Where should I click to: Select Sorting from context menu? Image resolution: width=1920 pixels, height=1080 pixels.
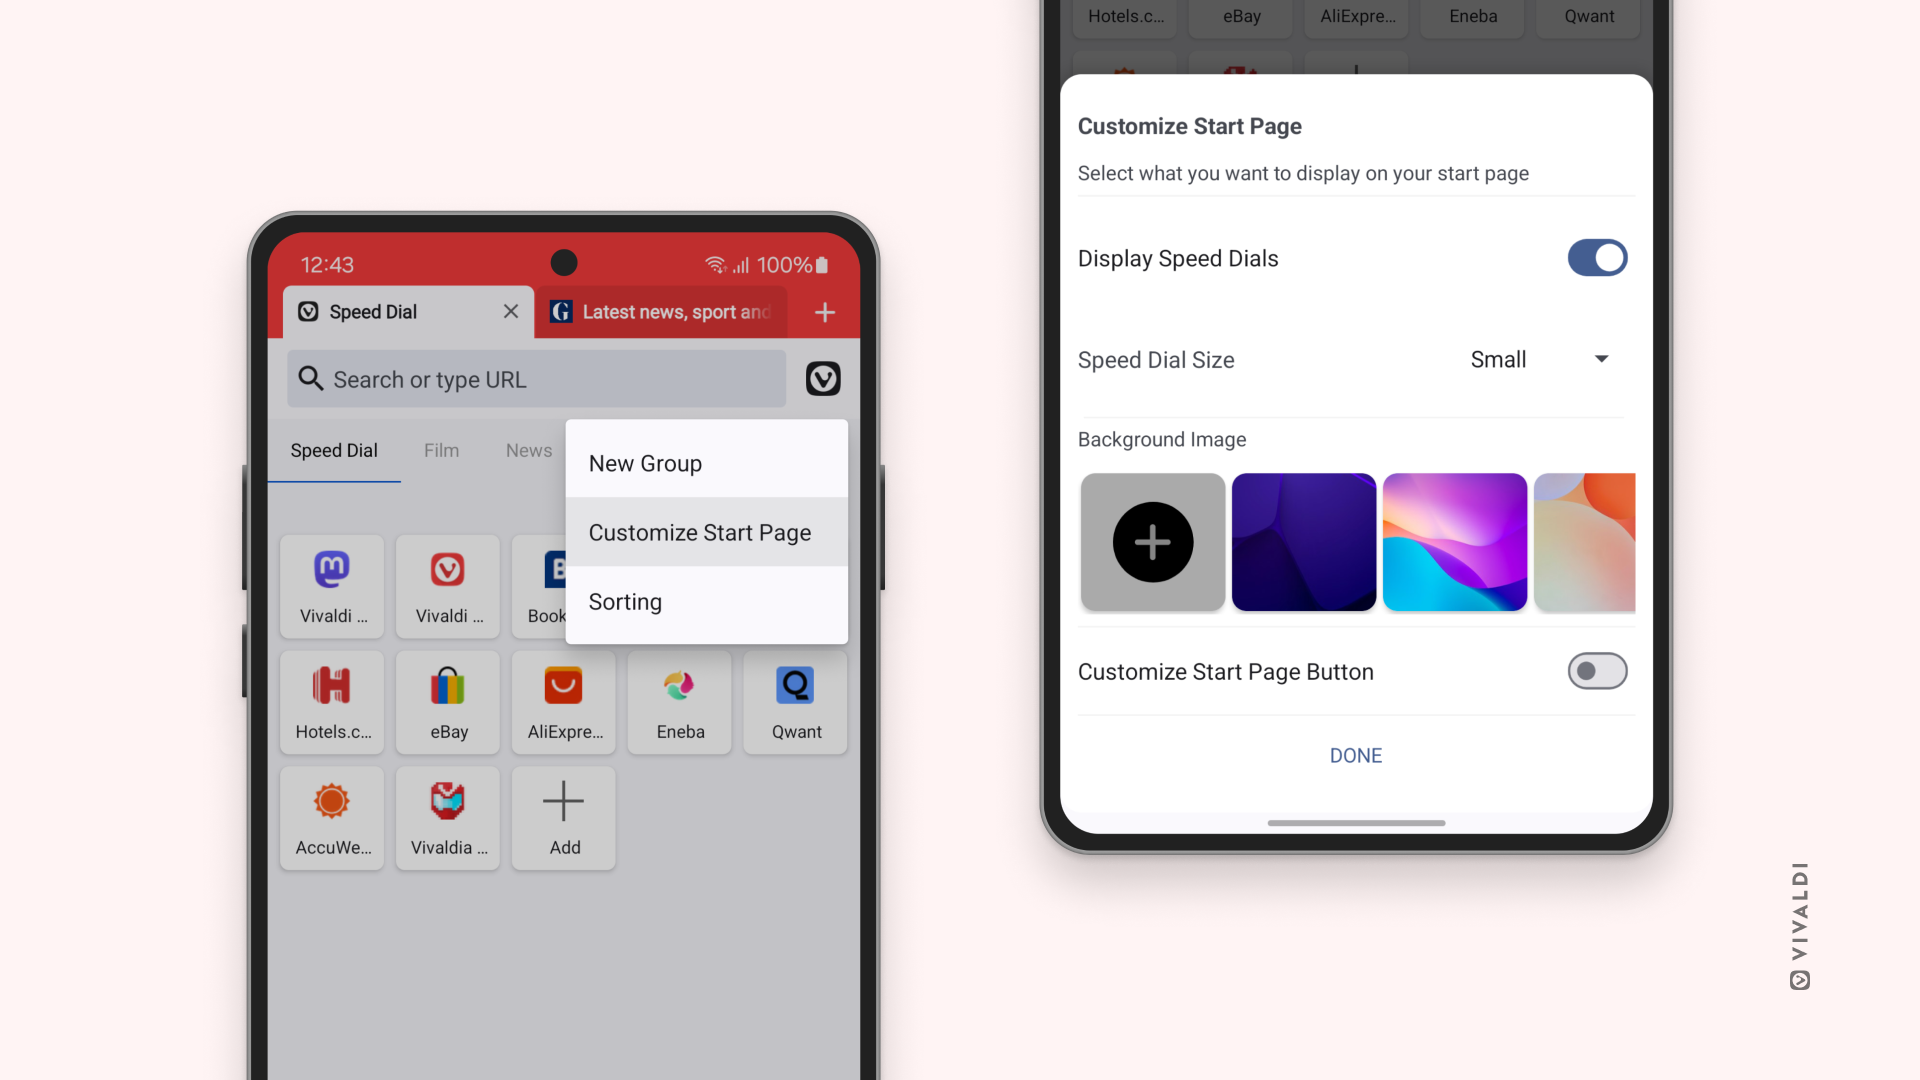625,601
